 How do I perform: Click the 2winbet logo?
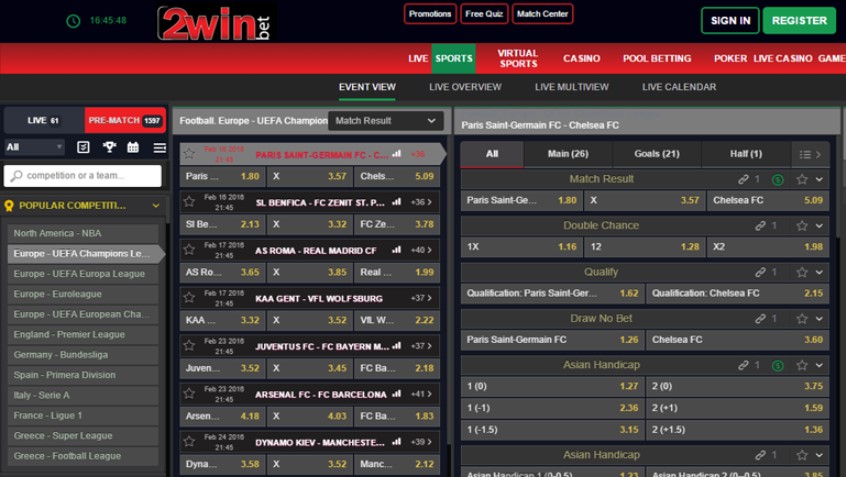point(215,22)
